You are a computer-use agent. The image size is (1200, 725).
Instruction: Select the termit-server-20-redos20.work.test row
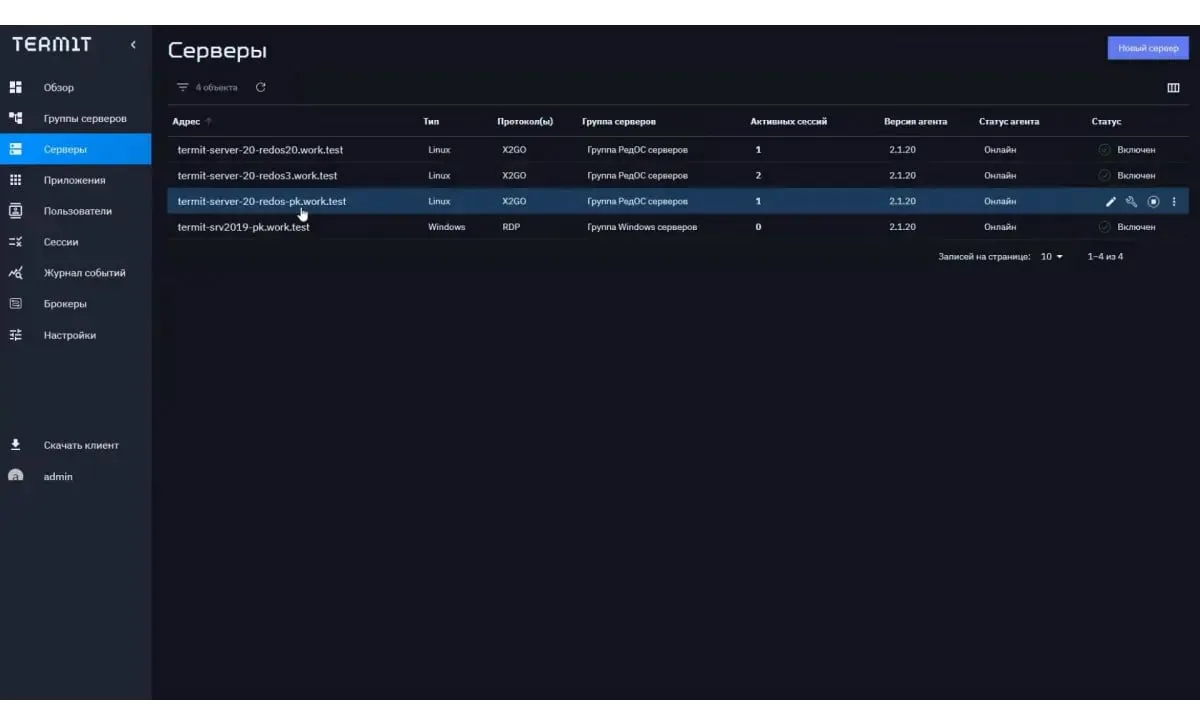[260, 150]
